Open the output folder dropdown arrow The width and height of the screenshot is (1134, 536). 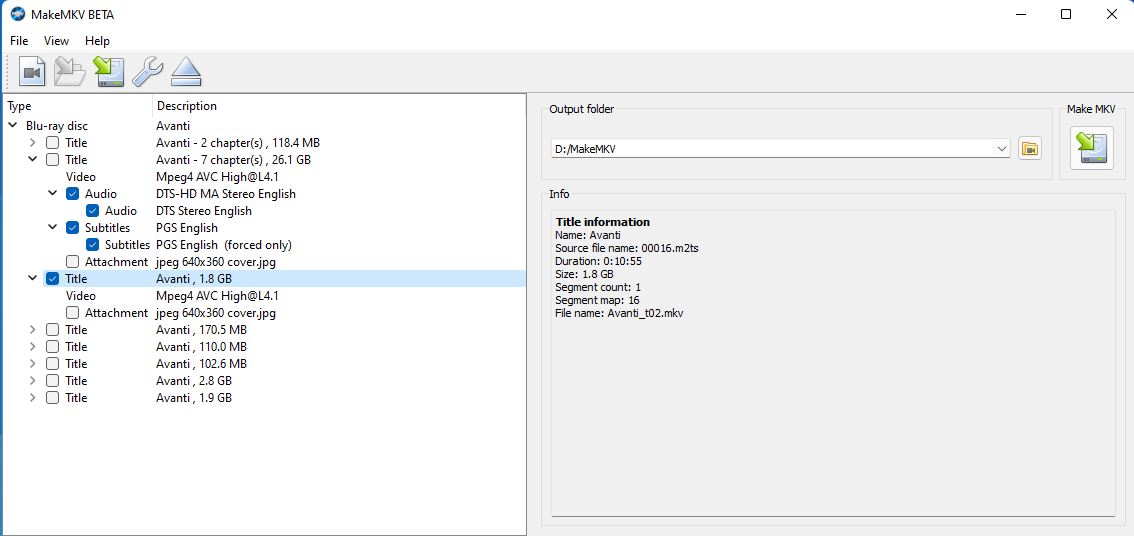(x=1002, y=149)
